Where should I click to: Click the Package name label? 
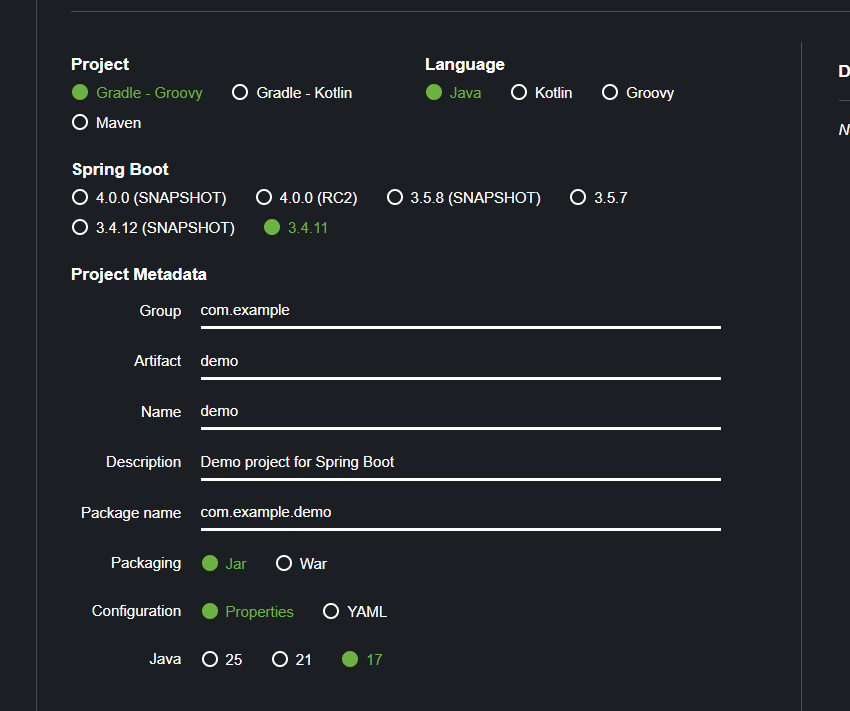(131, 513)
